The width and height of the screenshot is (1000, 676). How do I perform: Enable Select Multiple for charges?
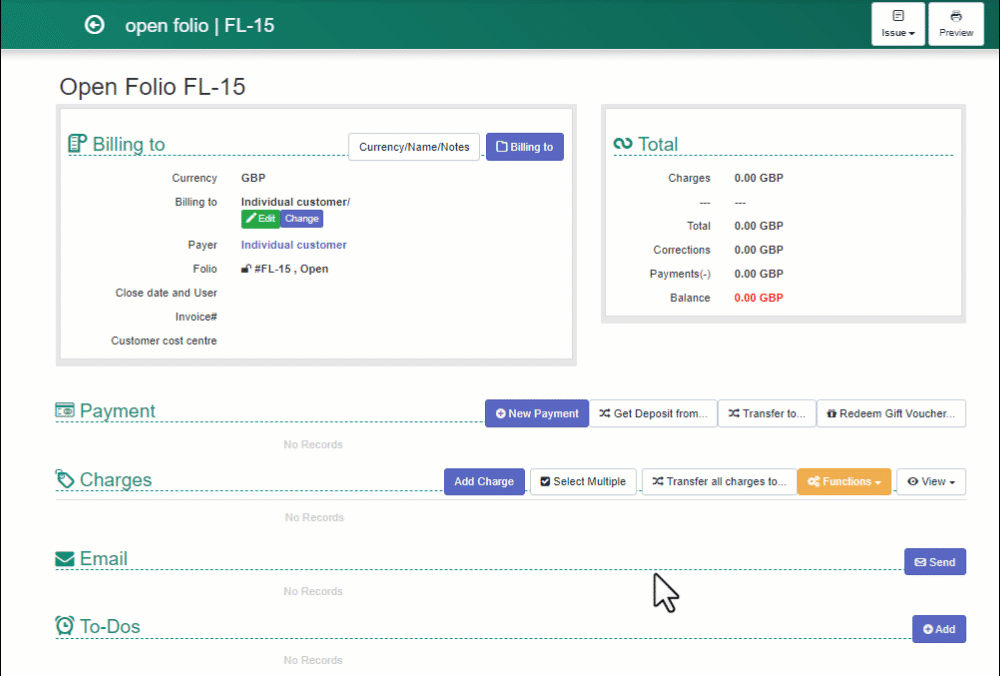click(x=583, y=481)
